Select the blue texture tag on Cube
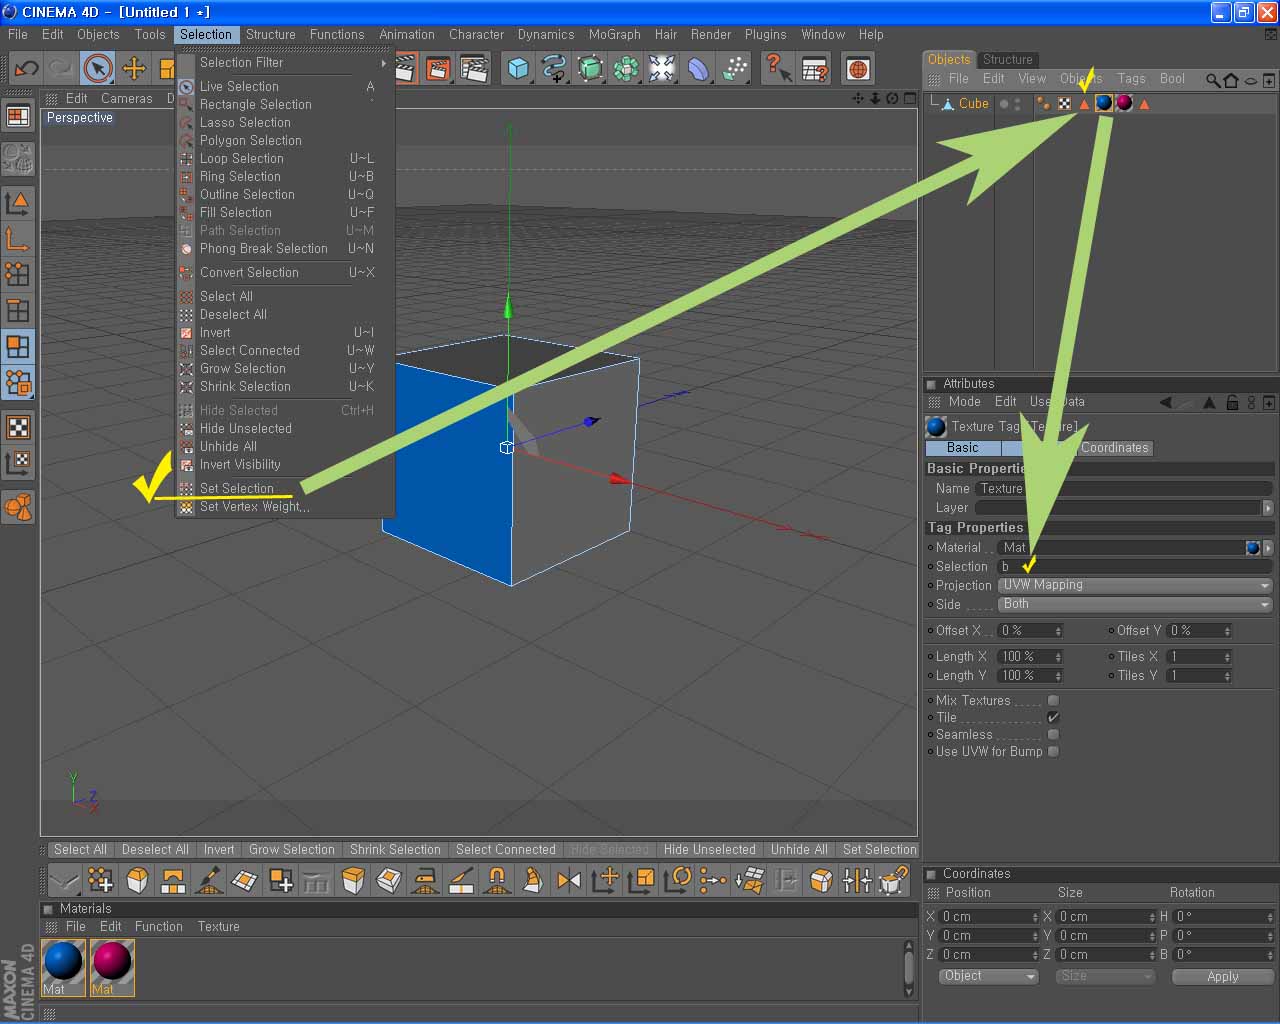This screenshot has width=1280, height=1024. (x=1104, y=103)
